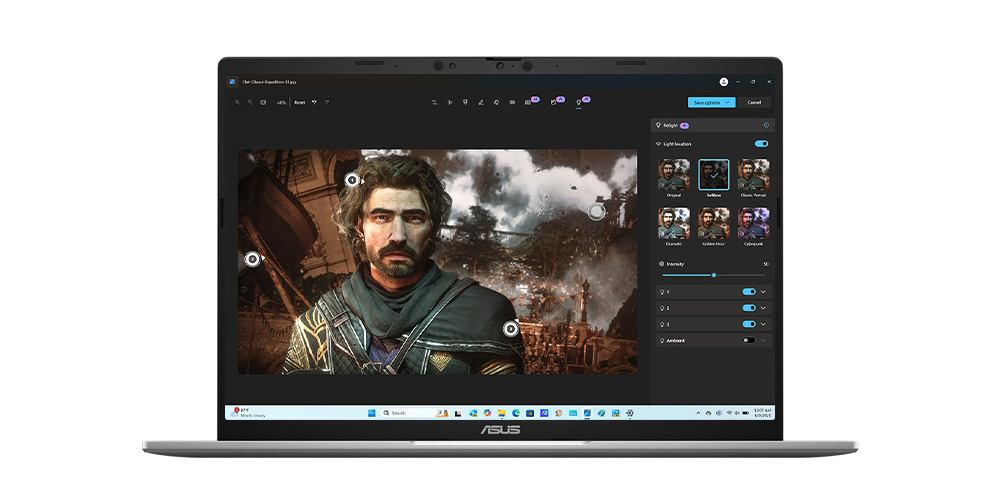
Task: Click the Intensity slider track
Action: click(x=714, y=275)
